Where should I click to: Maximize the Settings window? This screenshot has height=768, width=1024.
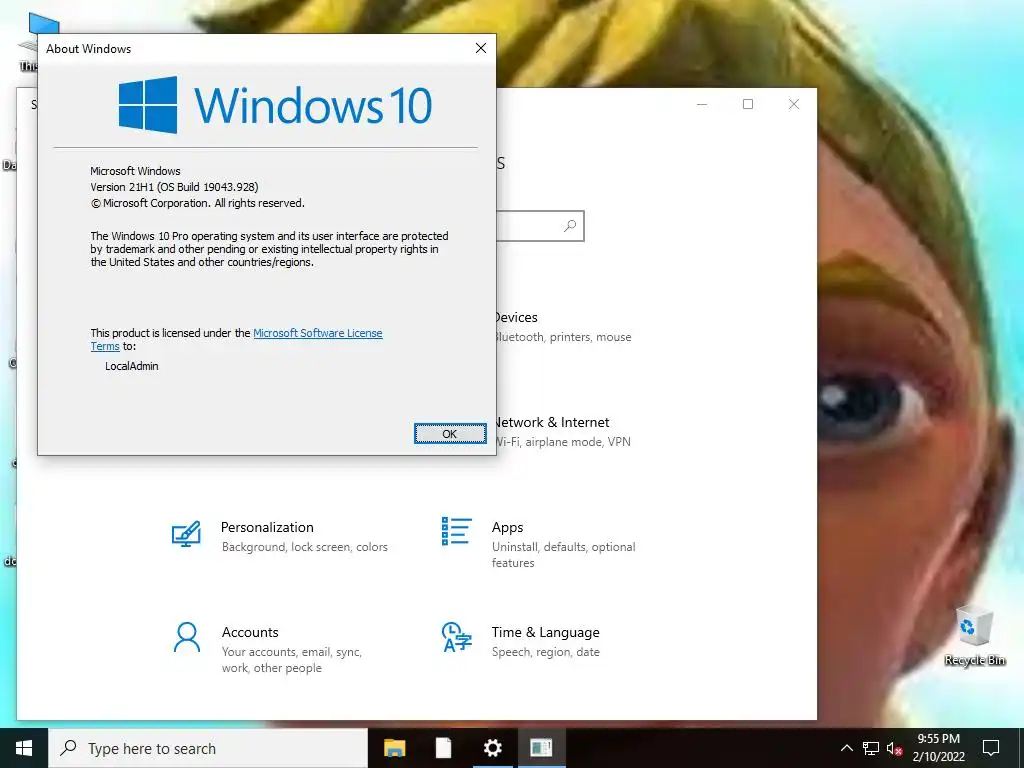pyautogui.click(x=748, y=104)
